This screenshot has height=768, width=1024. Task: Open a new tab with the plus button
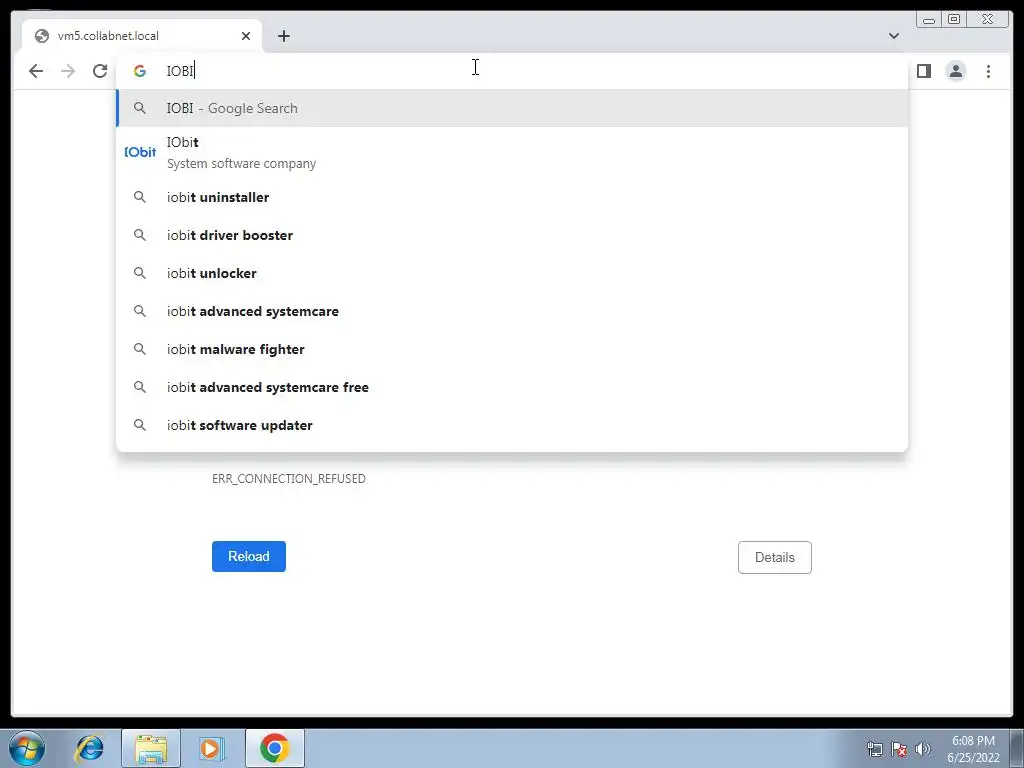pyautogui.click(x=283, y=36)
